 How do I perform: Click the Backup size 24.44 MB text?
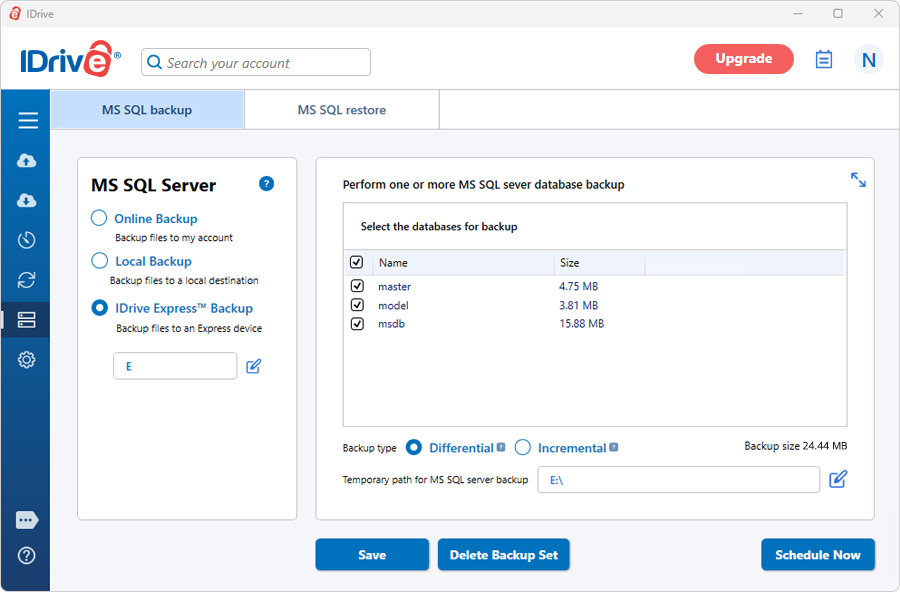coord(796,446)
